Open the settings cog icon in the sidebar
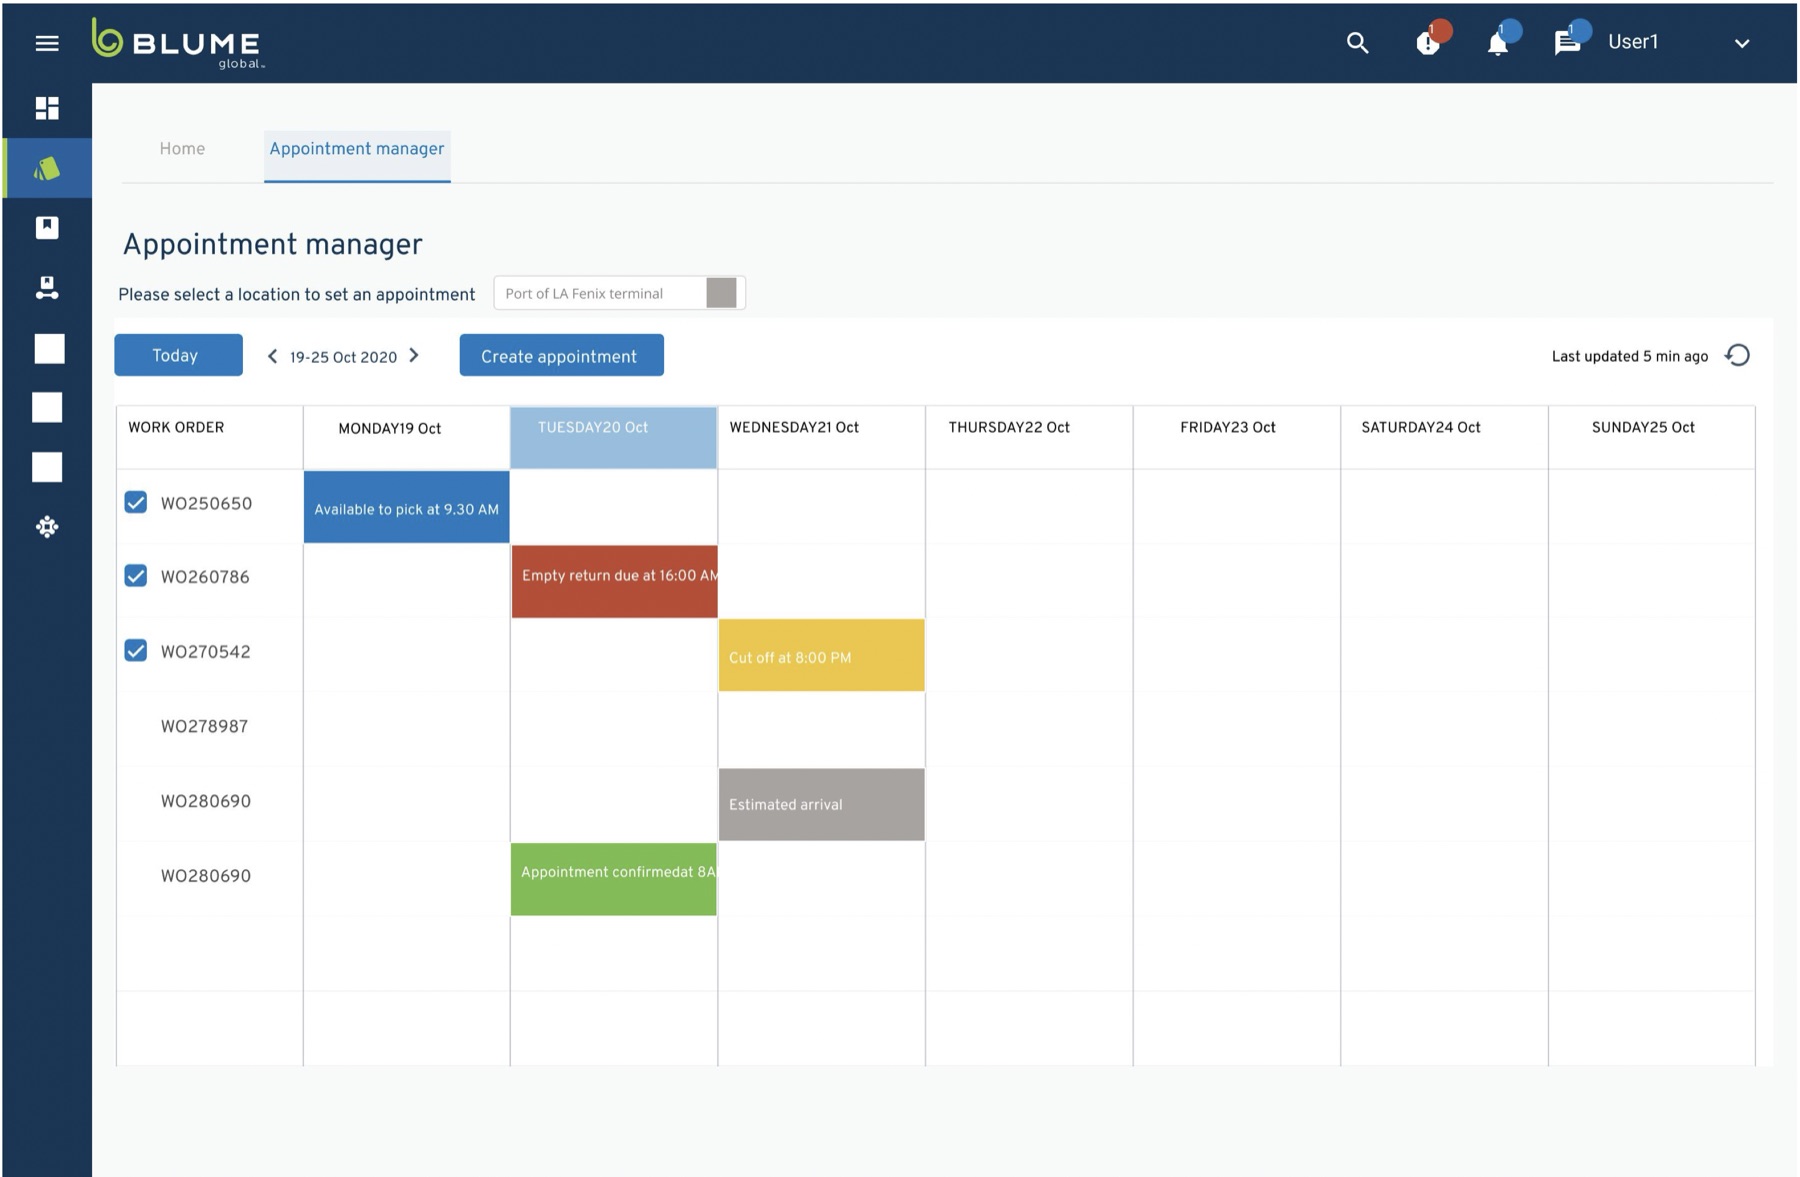Viewport: 1800px width, 1177px height. coord(47,527)
